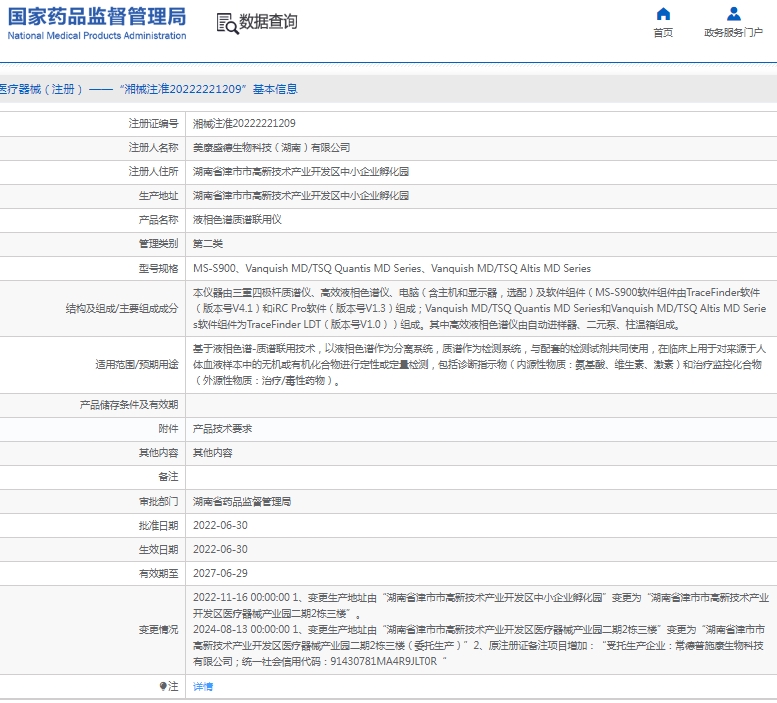Open the 详情 link

(203, 687)
